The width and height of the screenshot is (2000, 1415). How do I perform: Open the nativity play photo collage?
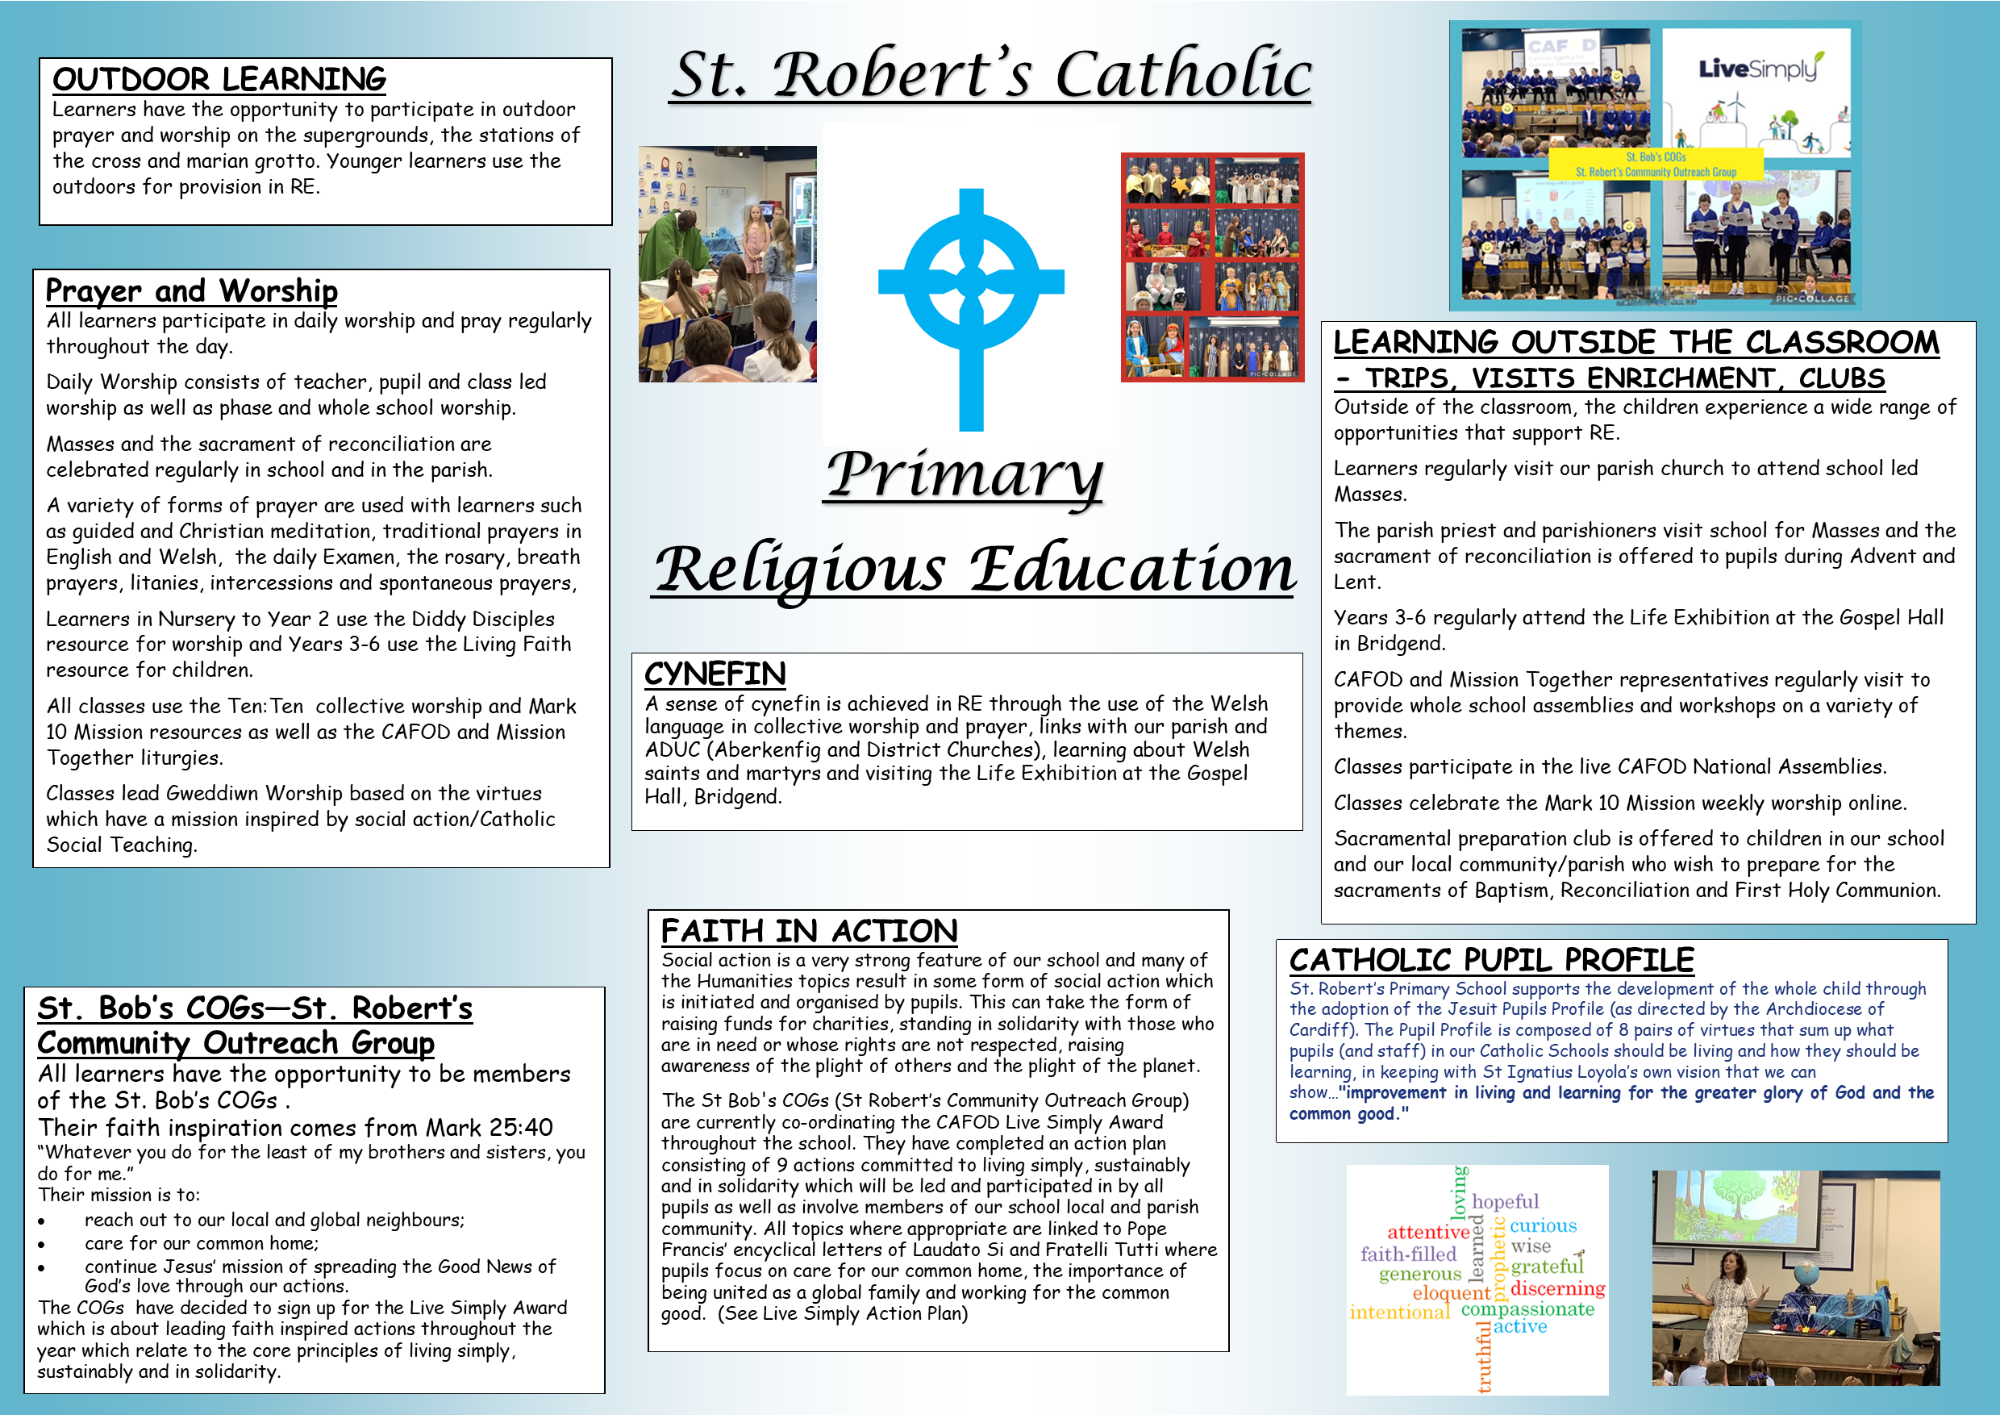[x=1212, y=266]
